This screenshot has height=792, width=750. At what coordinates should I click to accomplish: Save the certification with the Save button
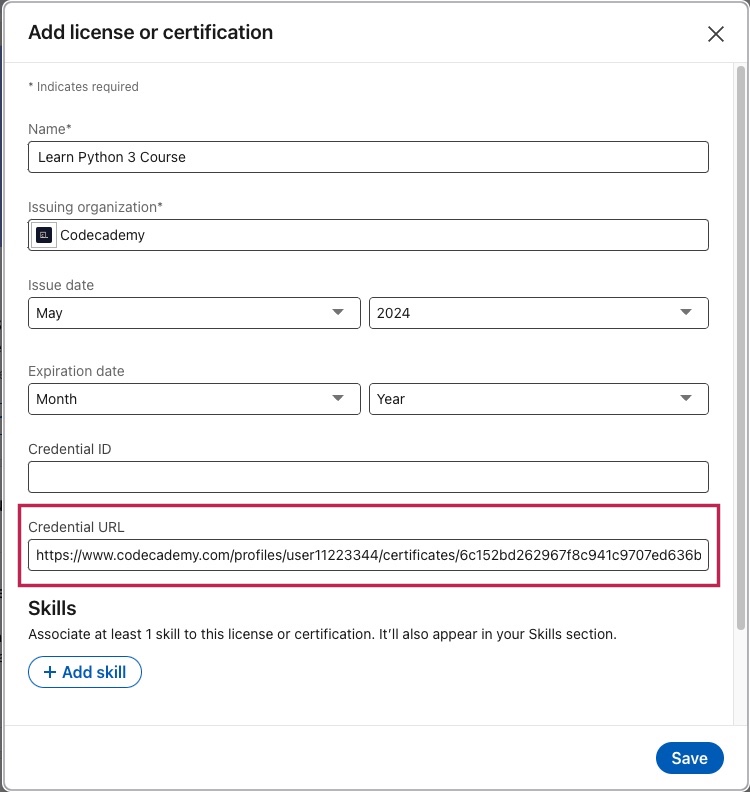pos(689,758)
